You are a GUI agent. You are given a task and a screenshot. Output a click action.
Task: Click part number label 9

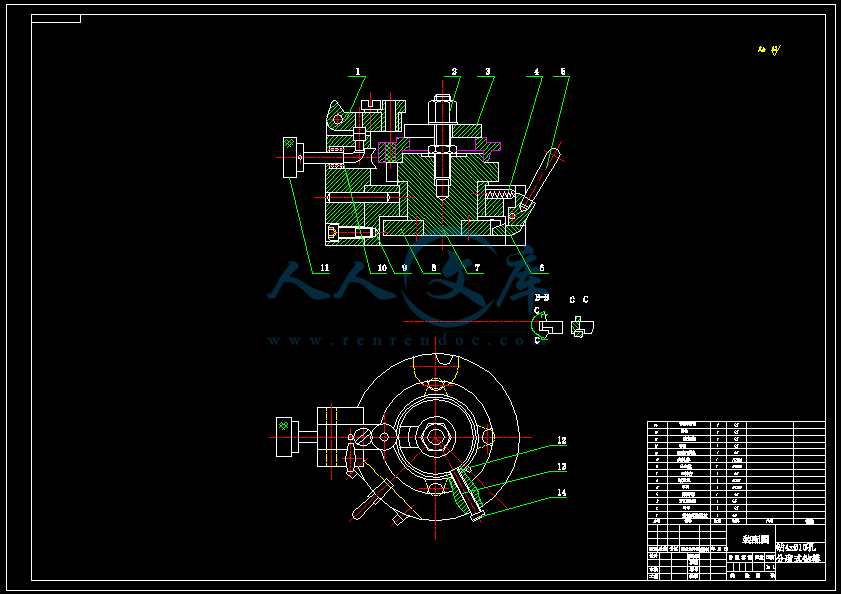coord(404,268)
